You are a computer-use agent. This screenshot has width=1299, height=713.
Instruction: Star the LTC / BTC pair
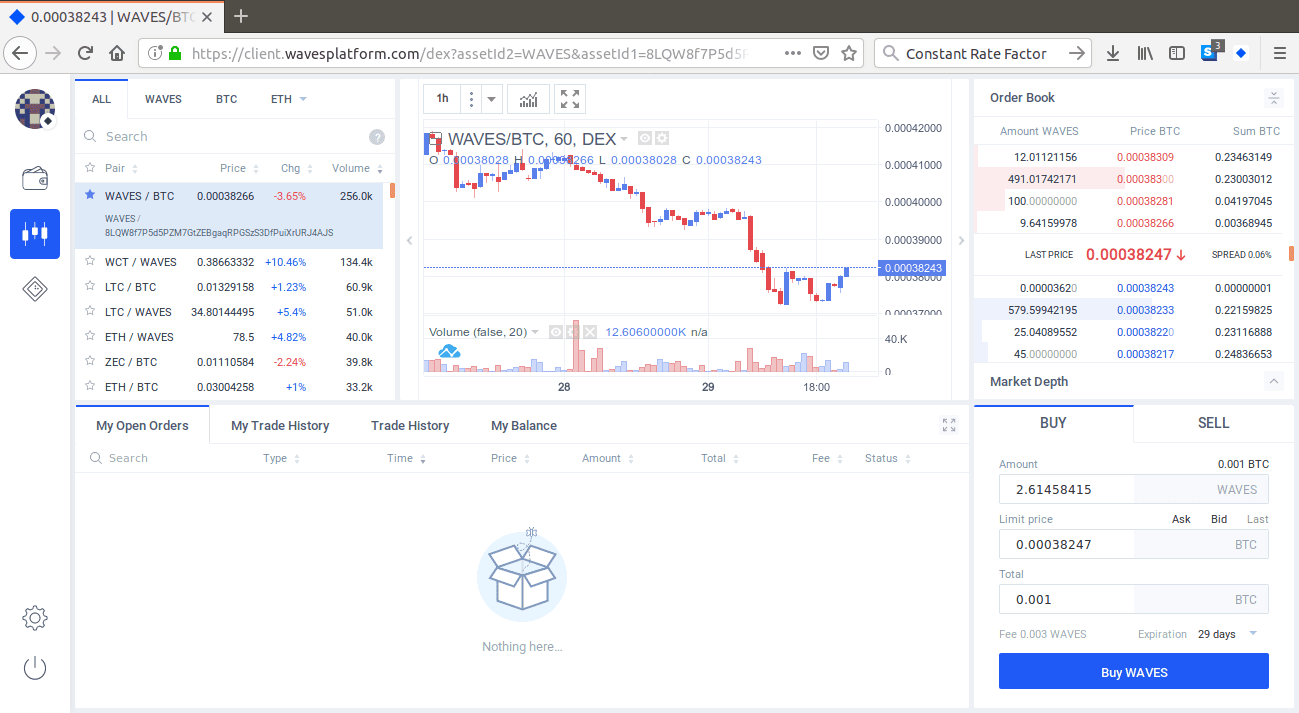pyautogui.click(x=90, y=287)
